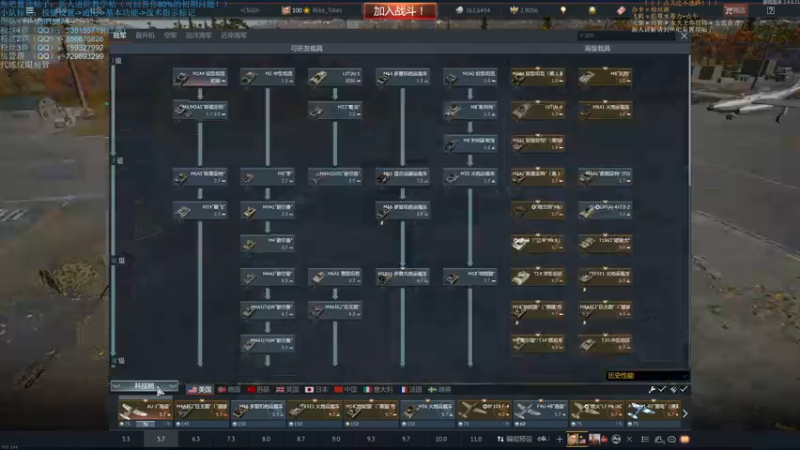Select the M18 tank destroyer card
This screenshot has height=450, width=800.
470,277
